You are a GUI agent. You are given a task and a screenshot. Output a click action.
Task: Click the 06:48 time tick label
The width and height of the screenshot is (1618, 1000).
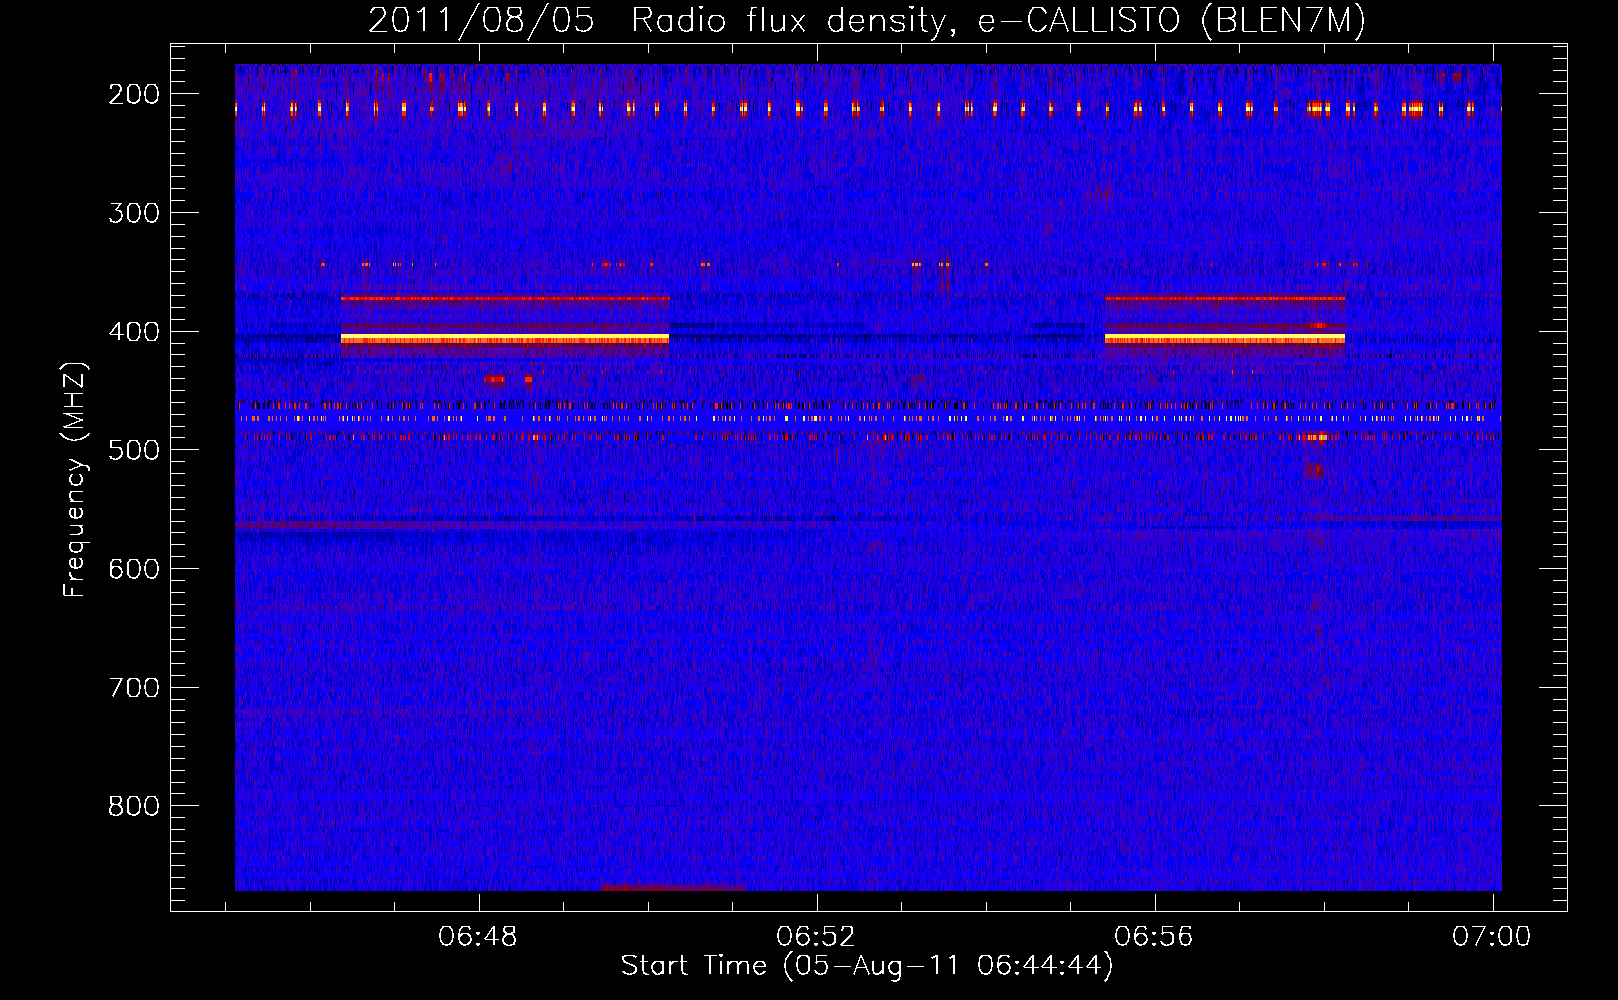(x=478, y=937)
